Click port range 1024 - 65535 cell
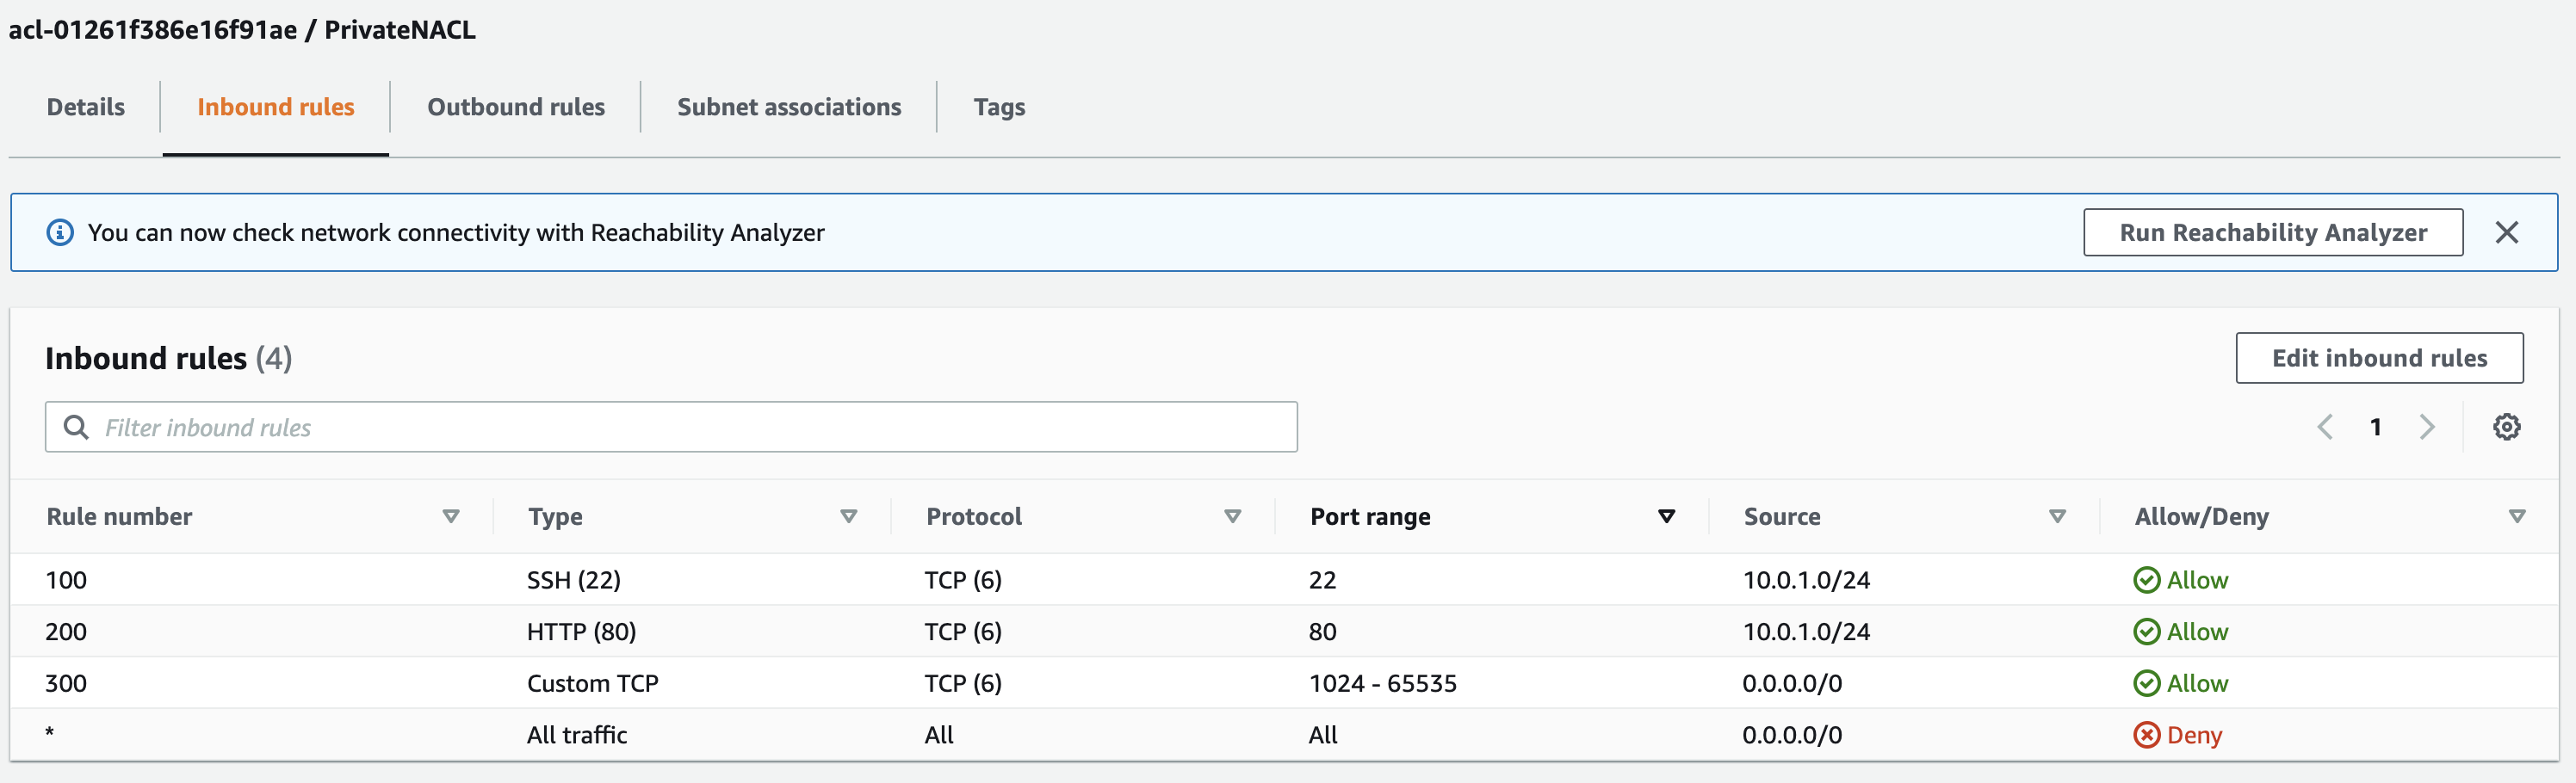The image size is (2576, 783). point(1383,683)
